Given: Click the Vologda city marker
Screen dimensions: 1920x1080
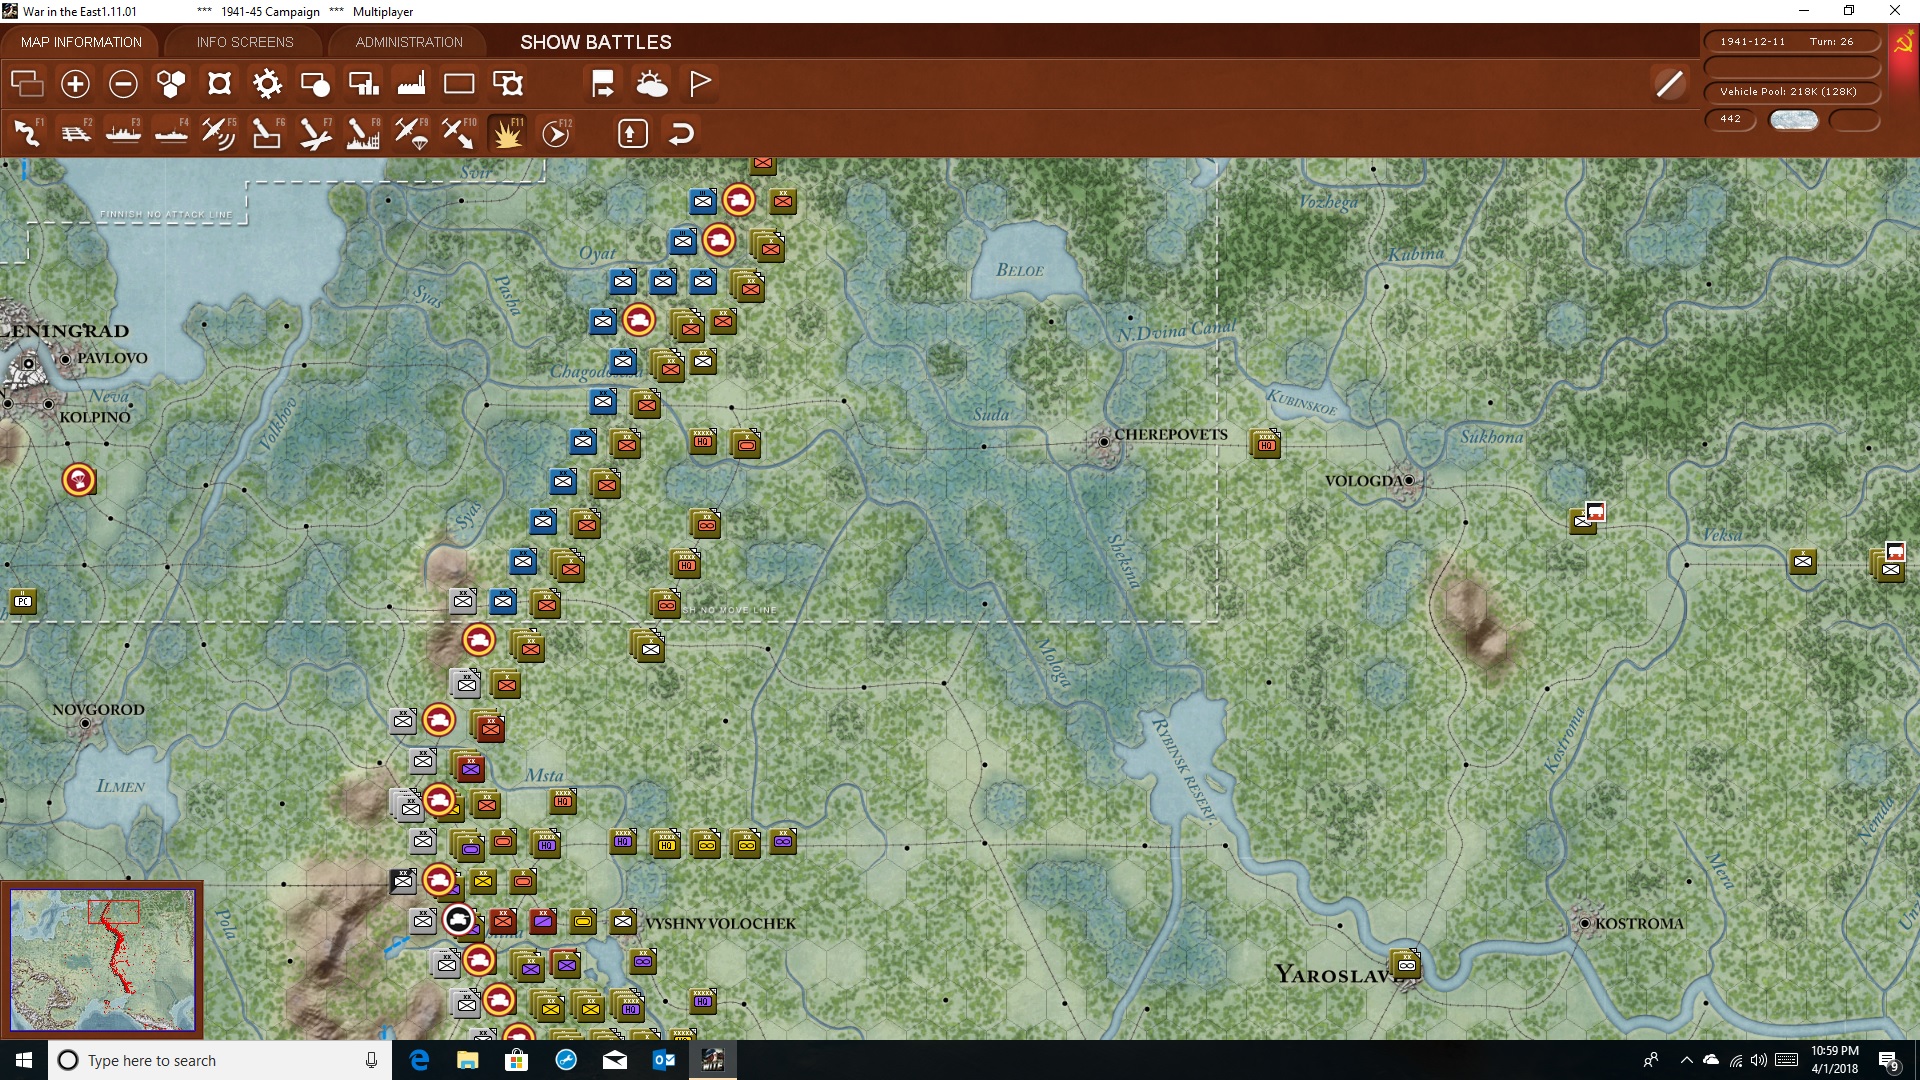Looking at the screenshot, I should click(x=1409, y=481).
